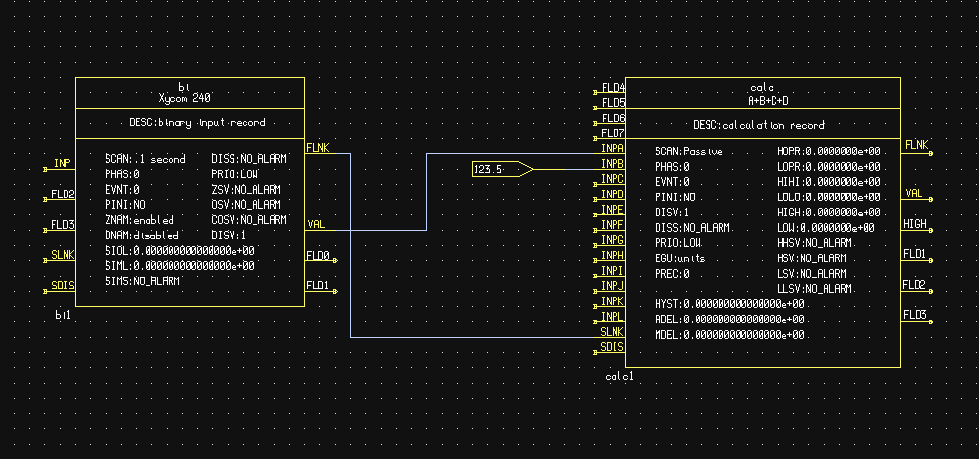Click the 'HHSV:NO_ALARM' field
Viewport: 979px width, 459px height.
pos(814,244)
